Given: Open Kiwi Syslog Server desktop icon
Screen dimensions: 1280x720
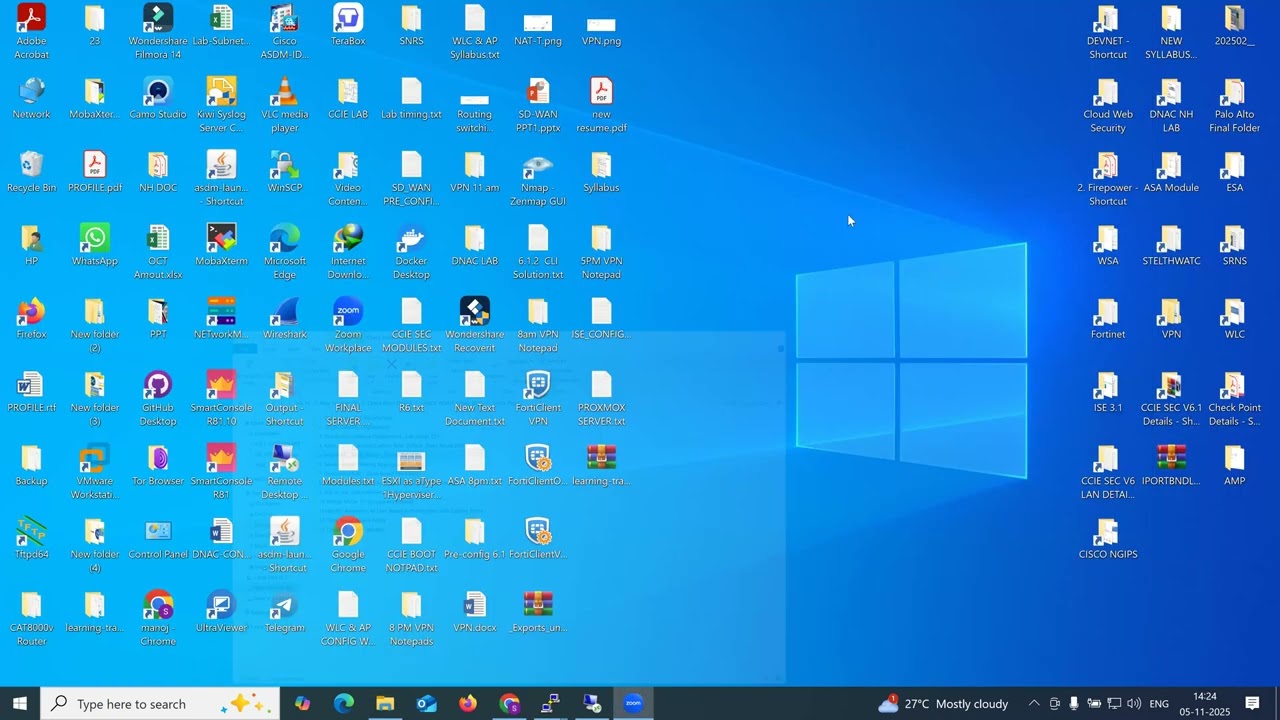Looking at the screenshot, I should (221, 105).
